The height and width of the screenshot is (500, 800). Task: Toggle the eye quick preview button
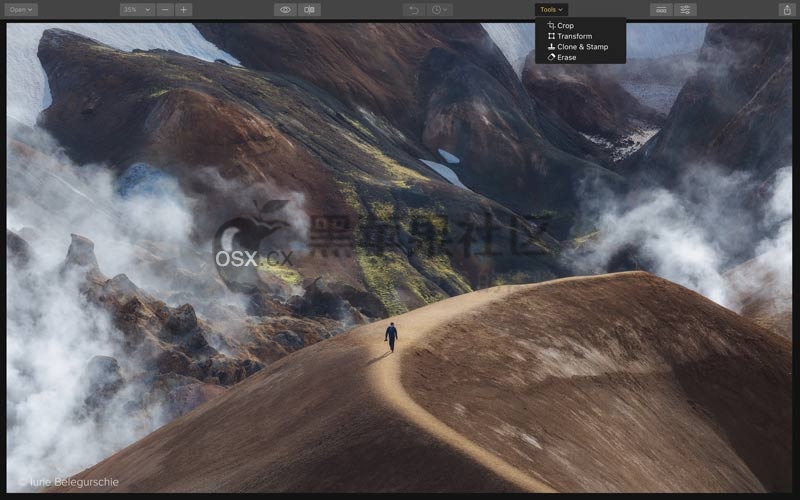[x=285, y=10]
